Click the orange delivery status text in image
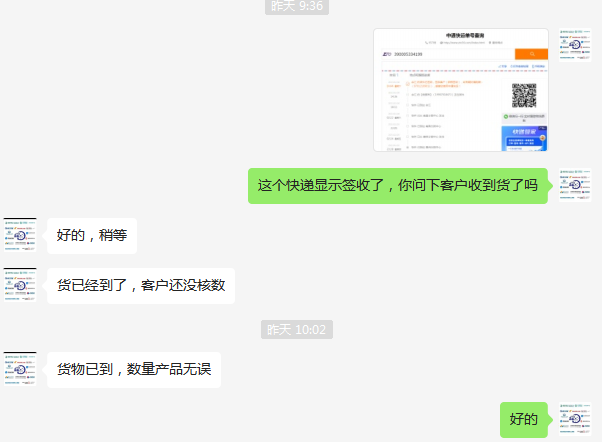This screenshot has height=442, width=602. (446, 84)
